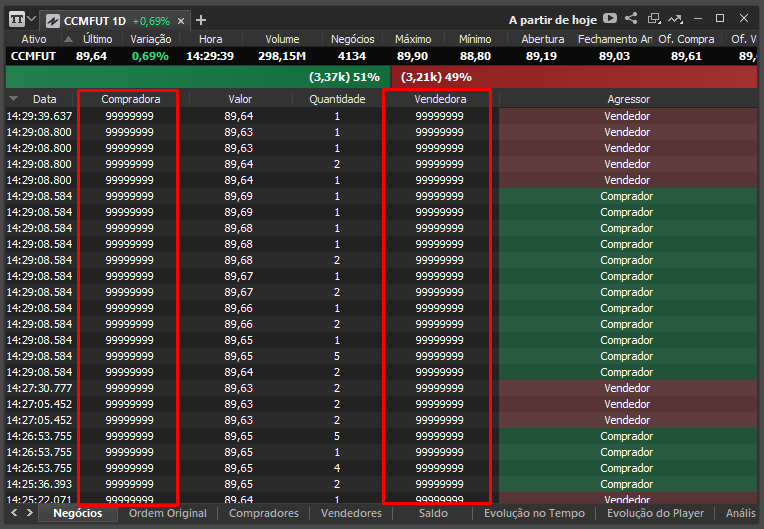
Task: Toggle the sort arrow on Data column
Action: 14,98
